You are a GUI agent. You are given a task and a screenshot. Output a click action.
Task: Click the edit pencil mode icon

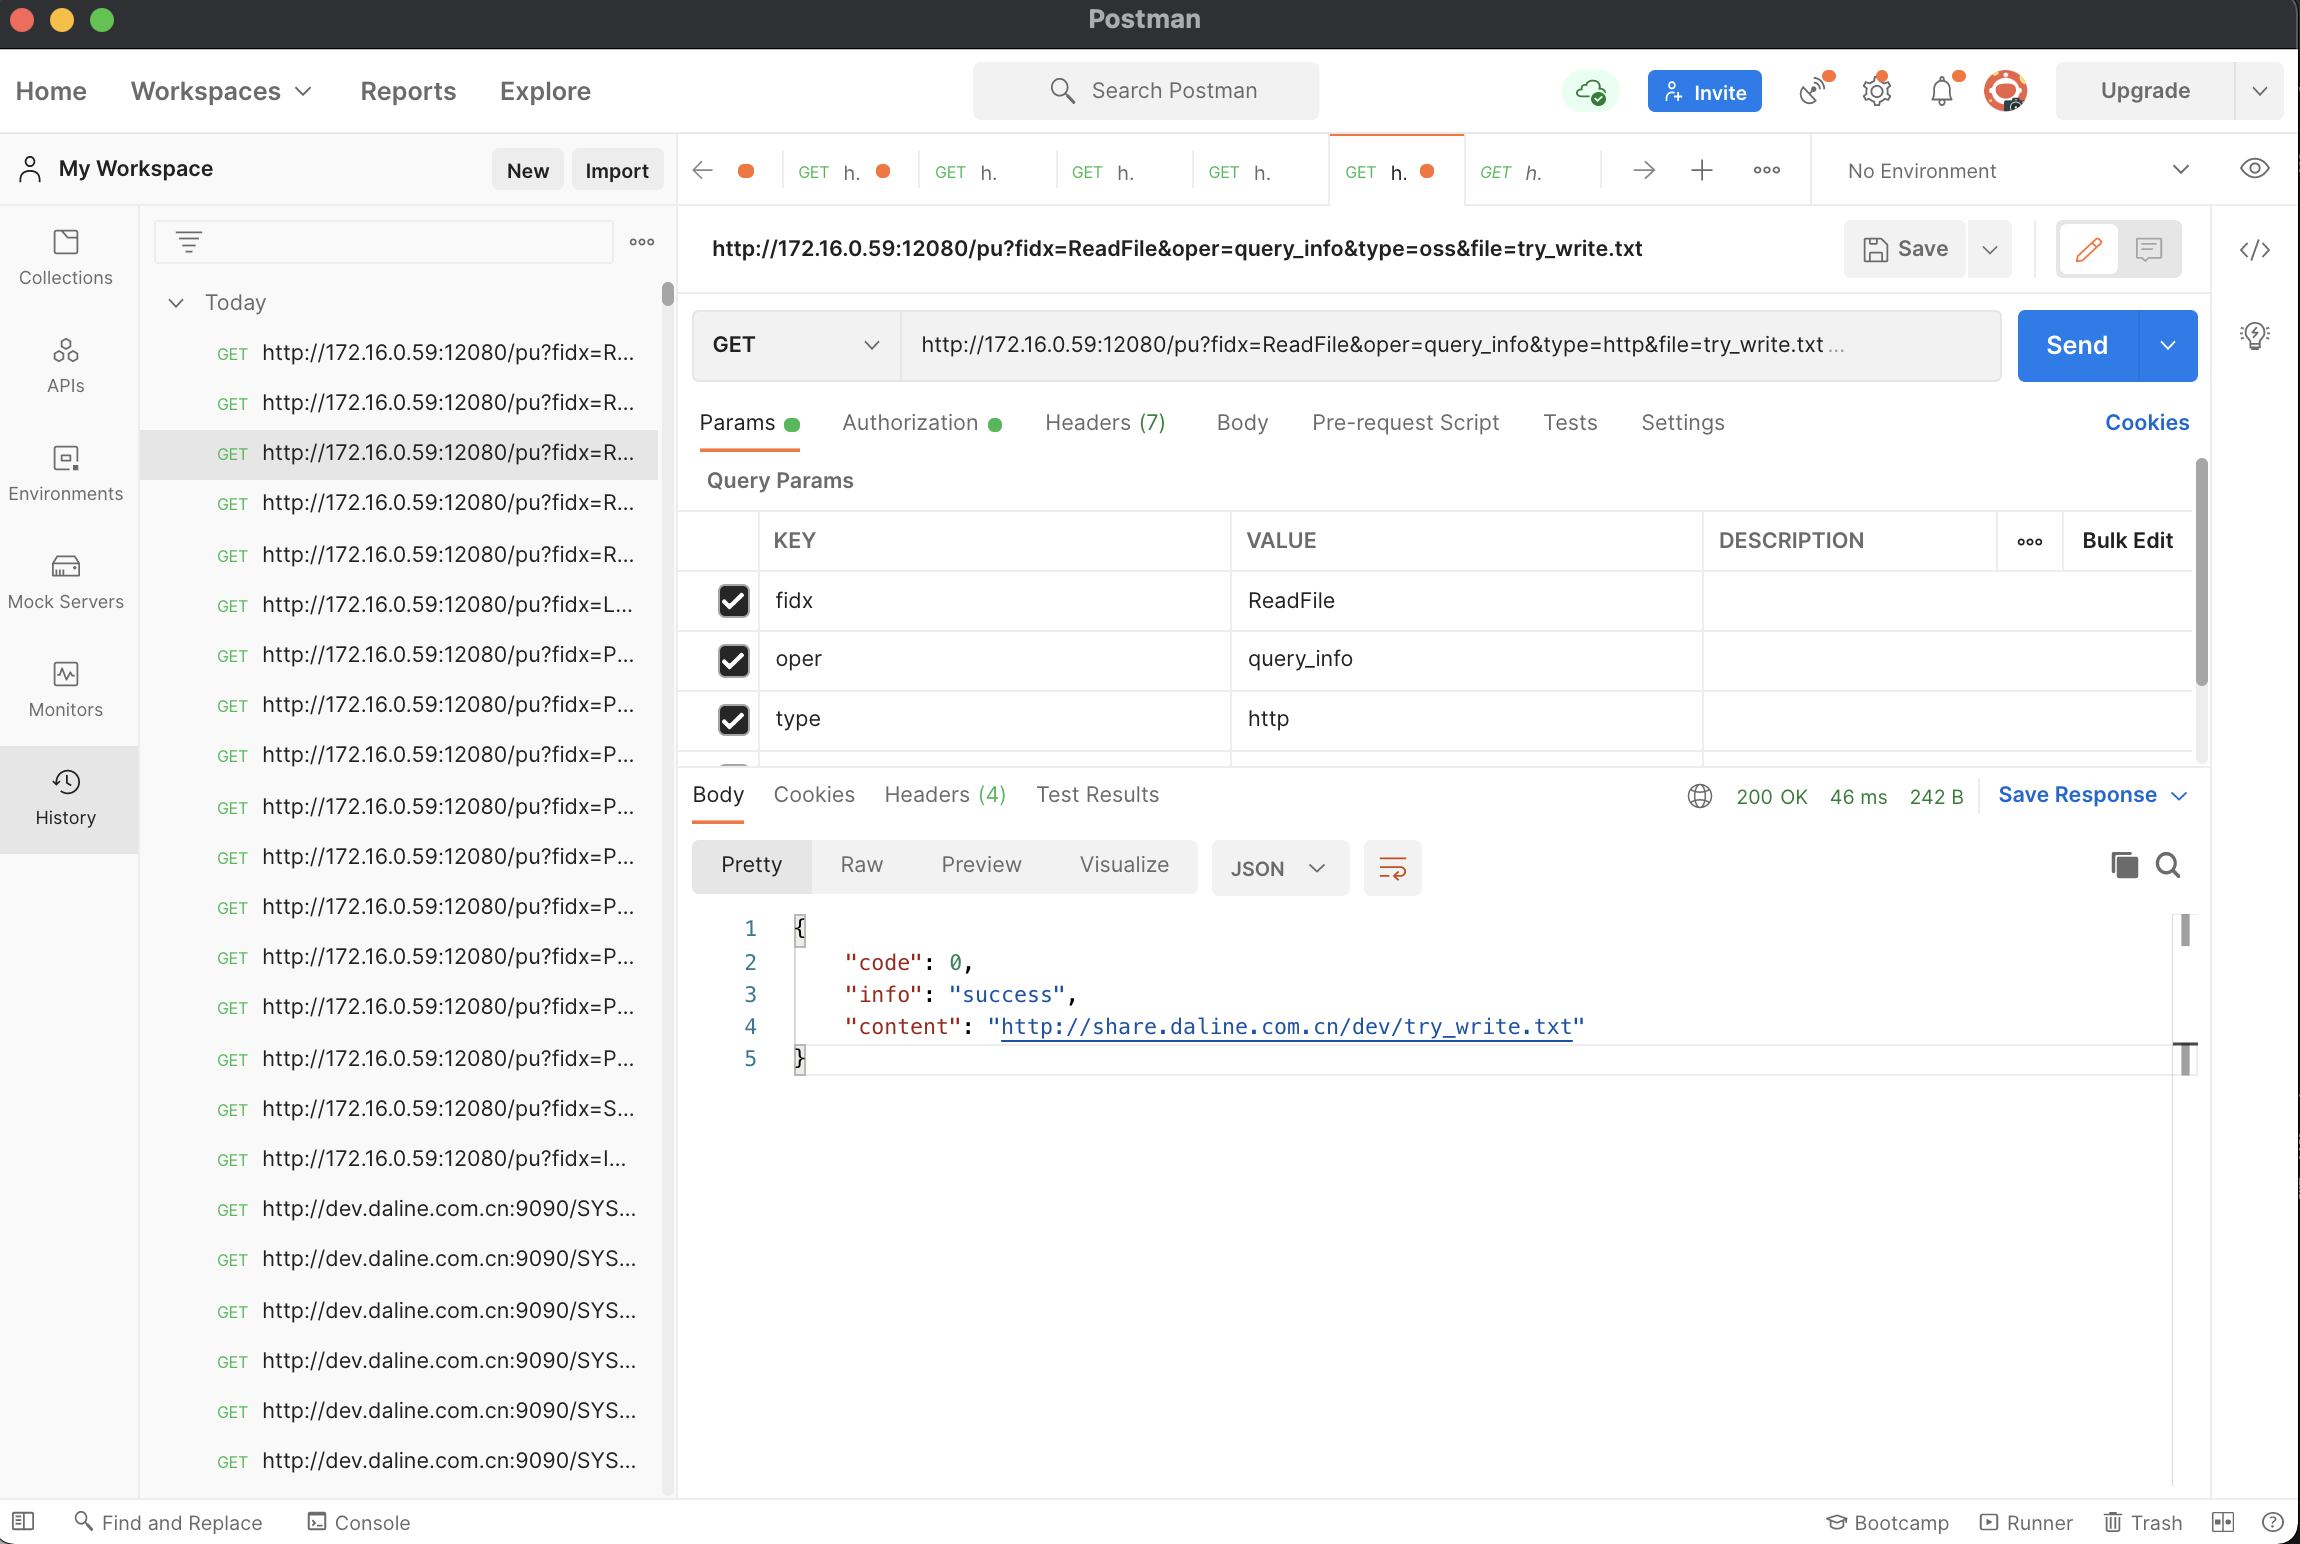[2088, 249]
